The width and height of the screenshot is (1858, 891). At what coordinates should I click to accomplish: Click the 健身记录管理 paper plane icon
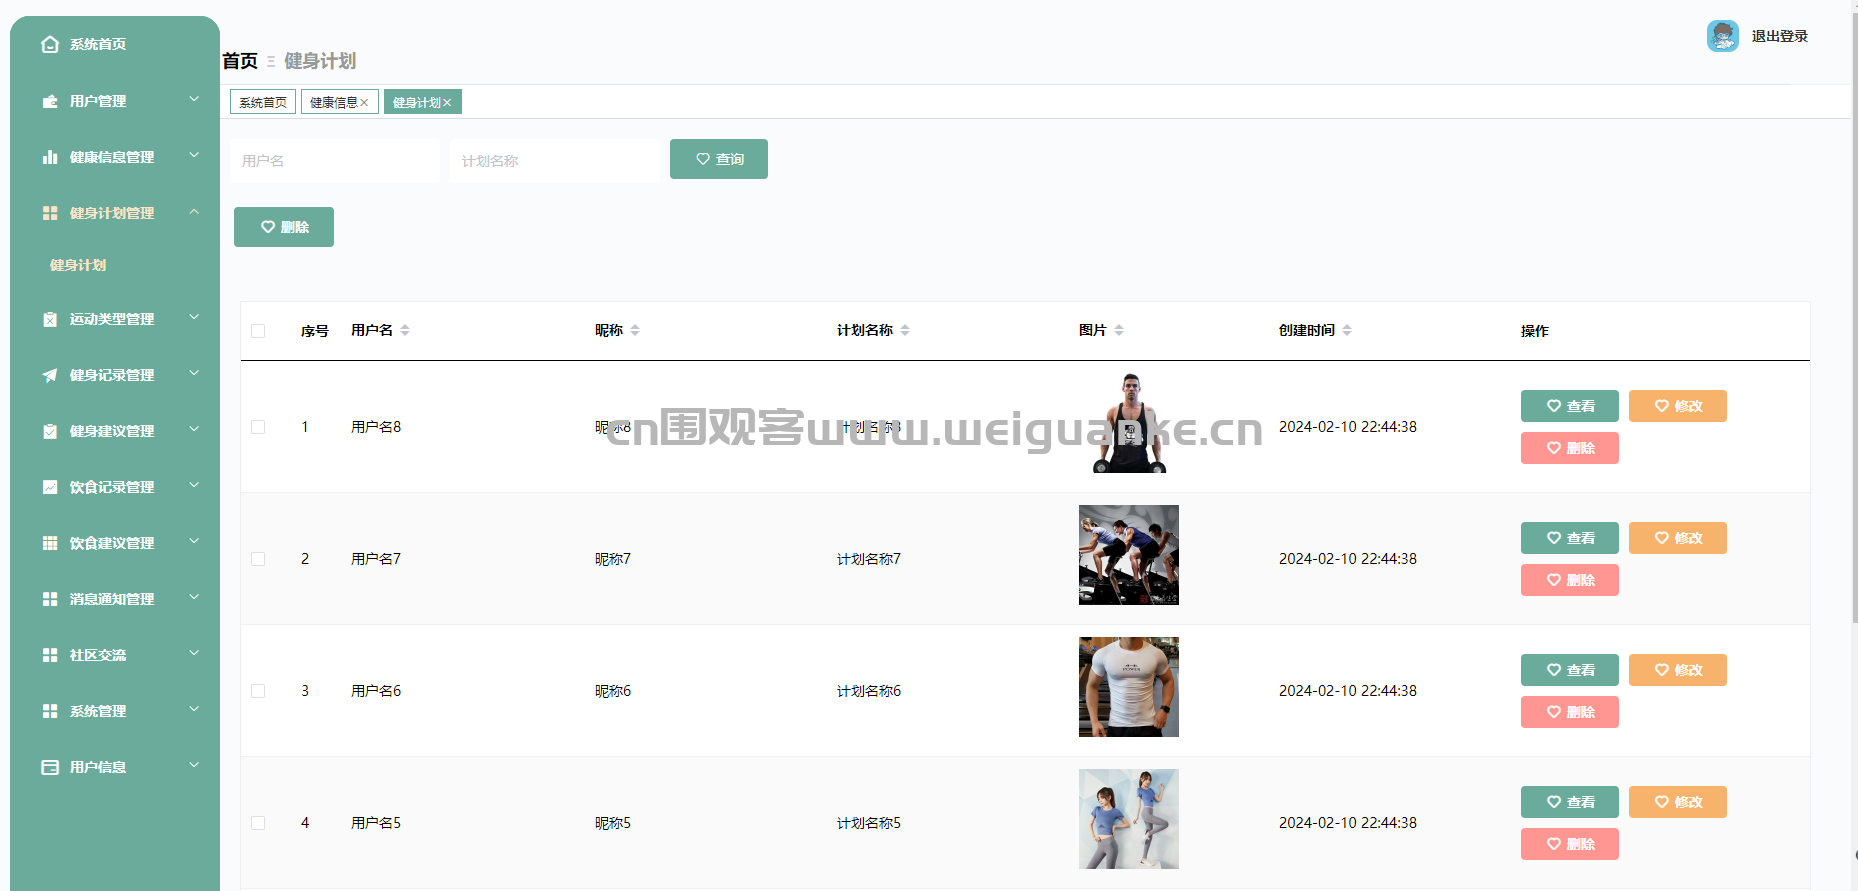pos(50,375)
